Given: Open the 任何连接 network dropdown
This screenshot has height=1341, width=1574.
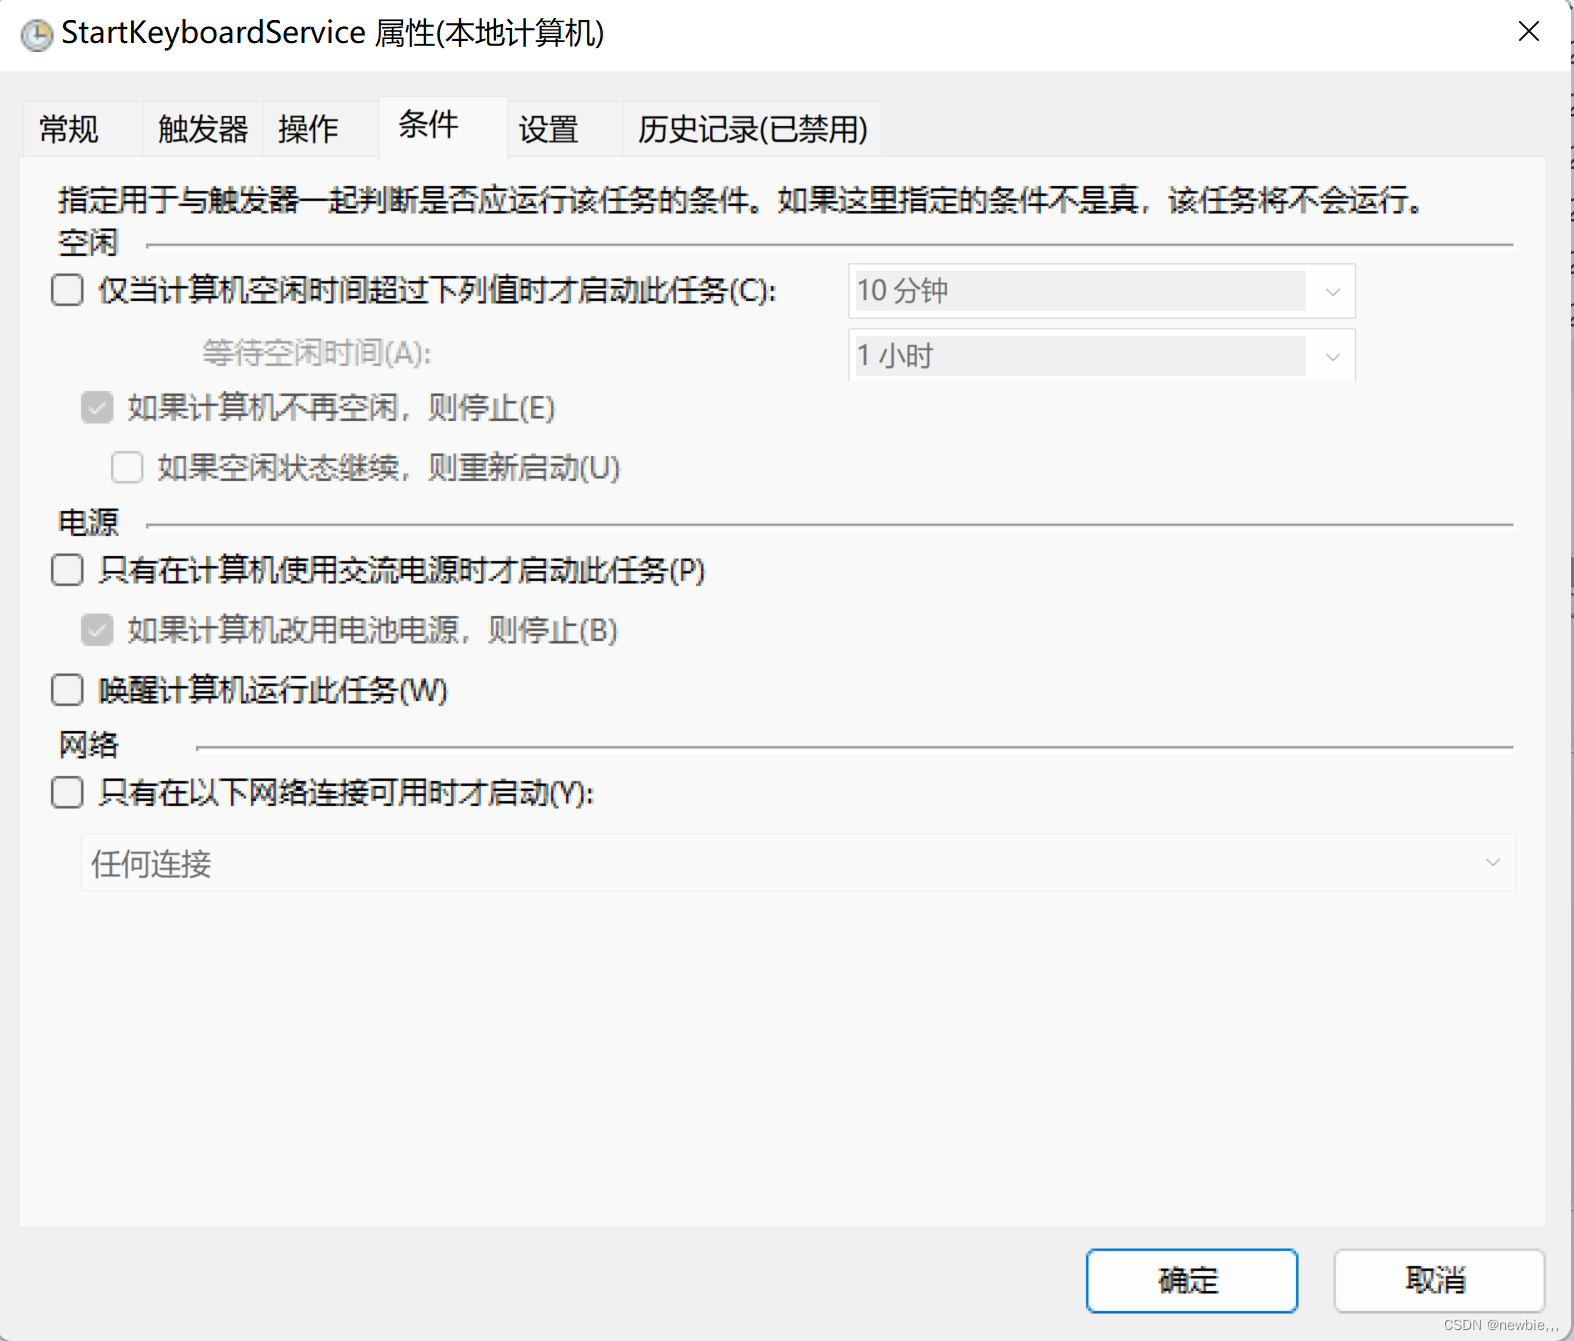Looking at the screenshot, I should coord(798,863).
